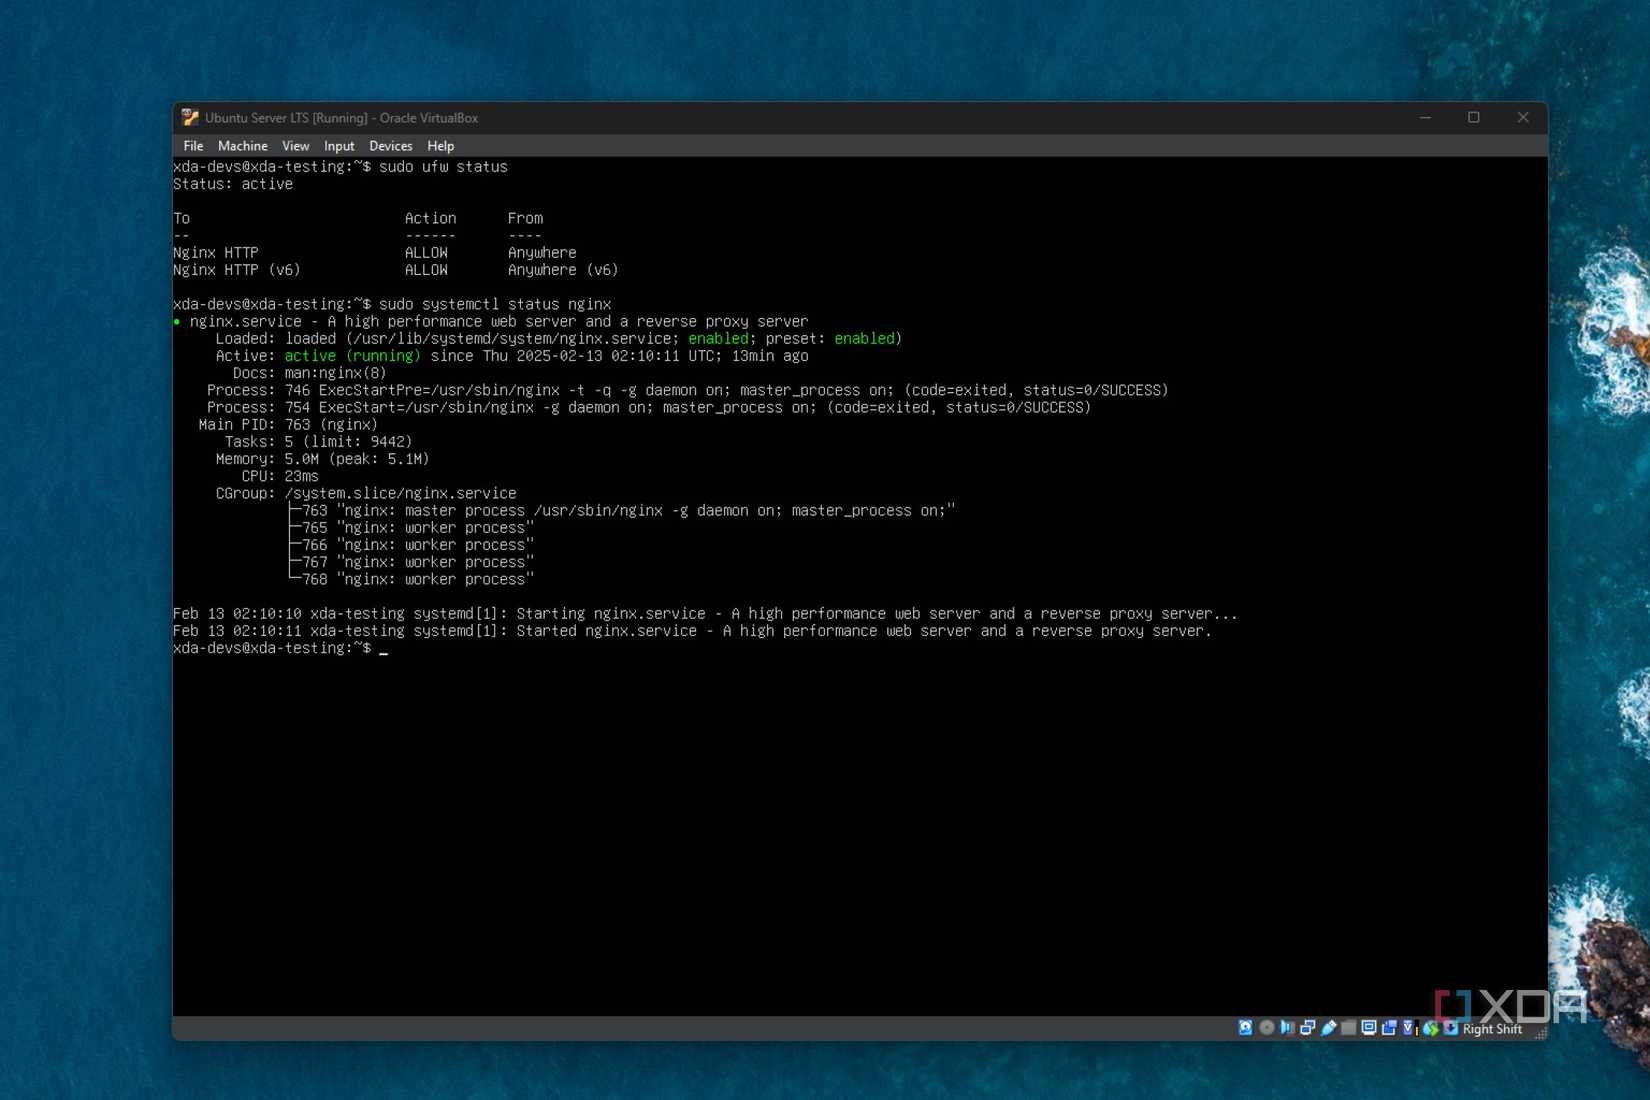Open the View menu
This screenshot has width=1650, height=1100.
295,145
